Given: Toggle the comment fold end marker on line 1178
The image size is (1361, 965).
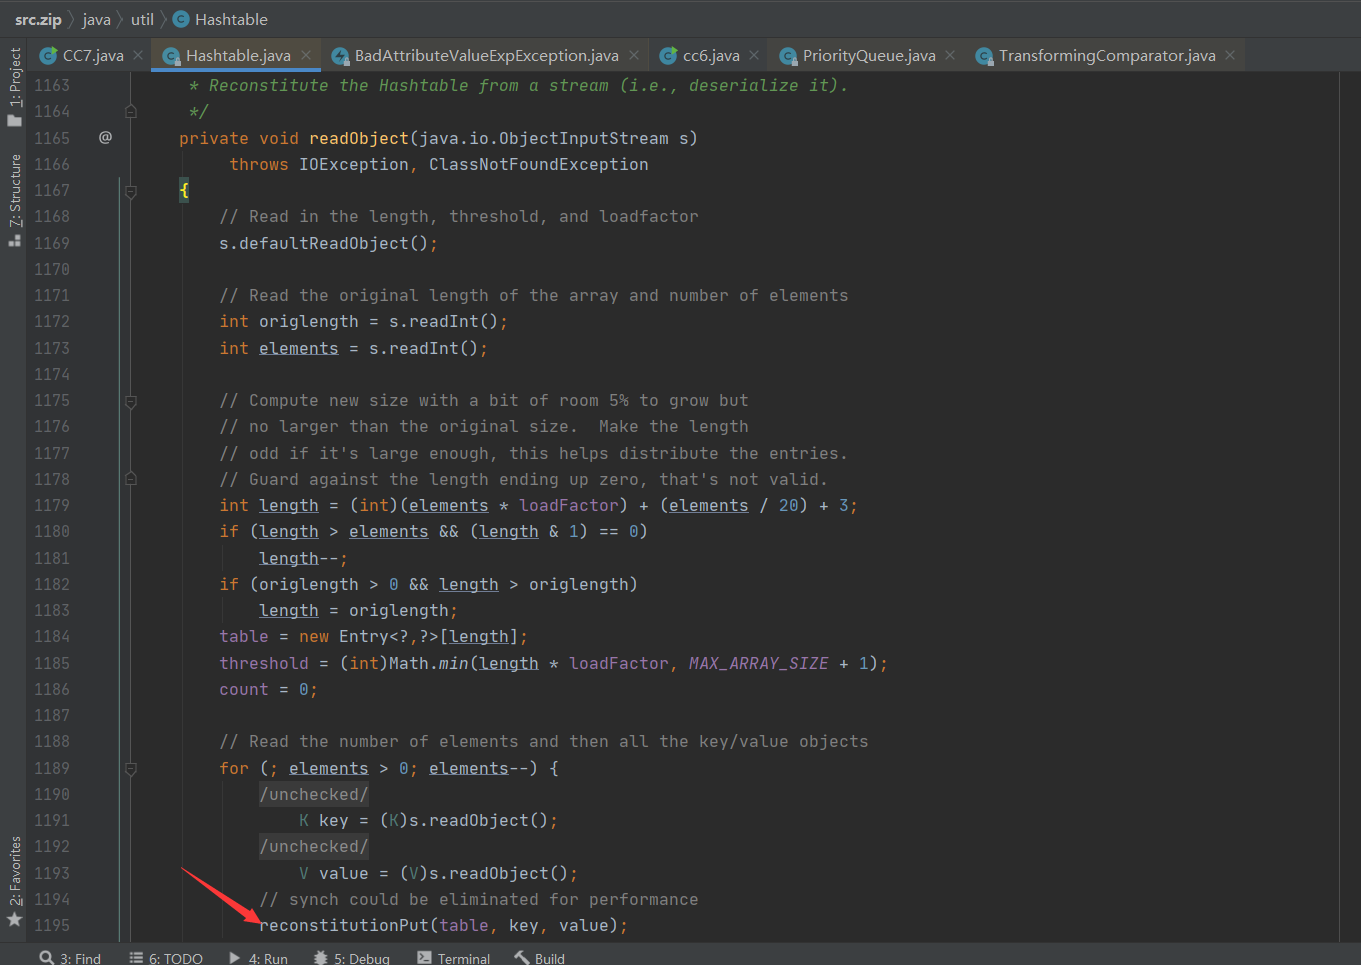Looking at the screenshot, I should coord(130,479).
